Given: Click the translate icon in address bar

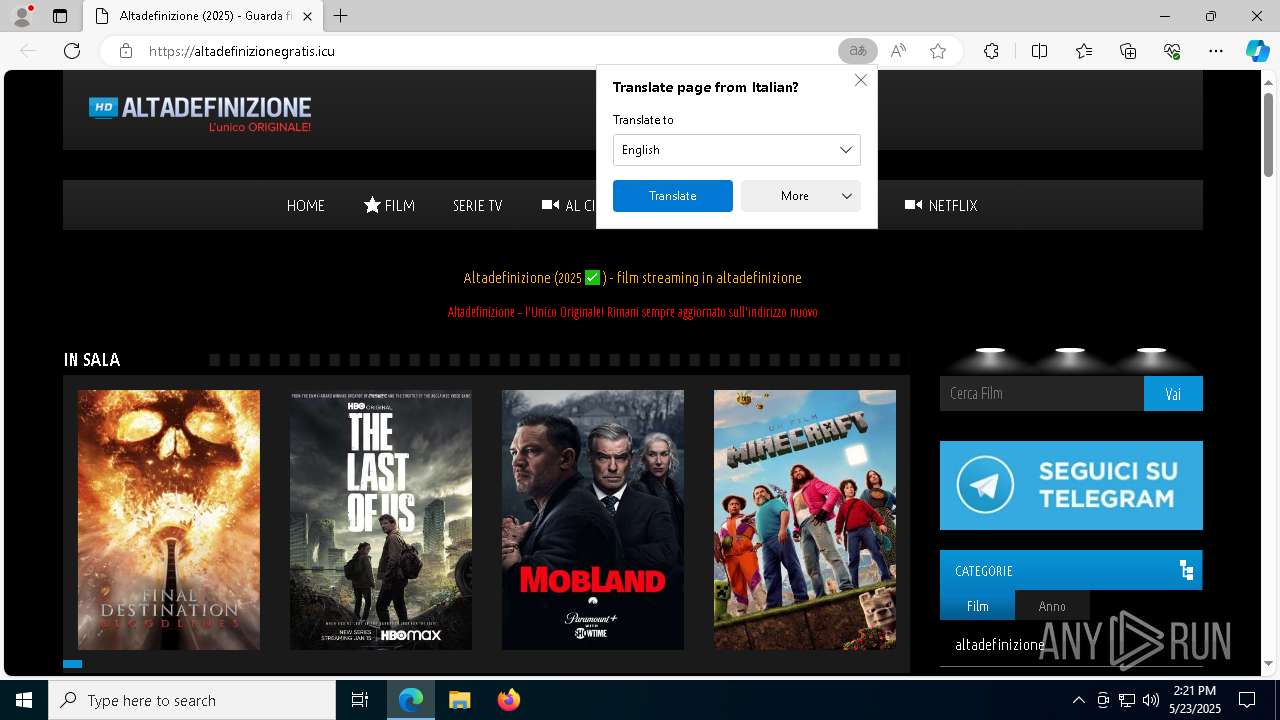Looking at the screenshot, I should tap(858, 51).
